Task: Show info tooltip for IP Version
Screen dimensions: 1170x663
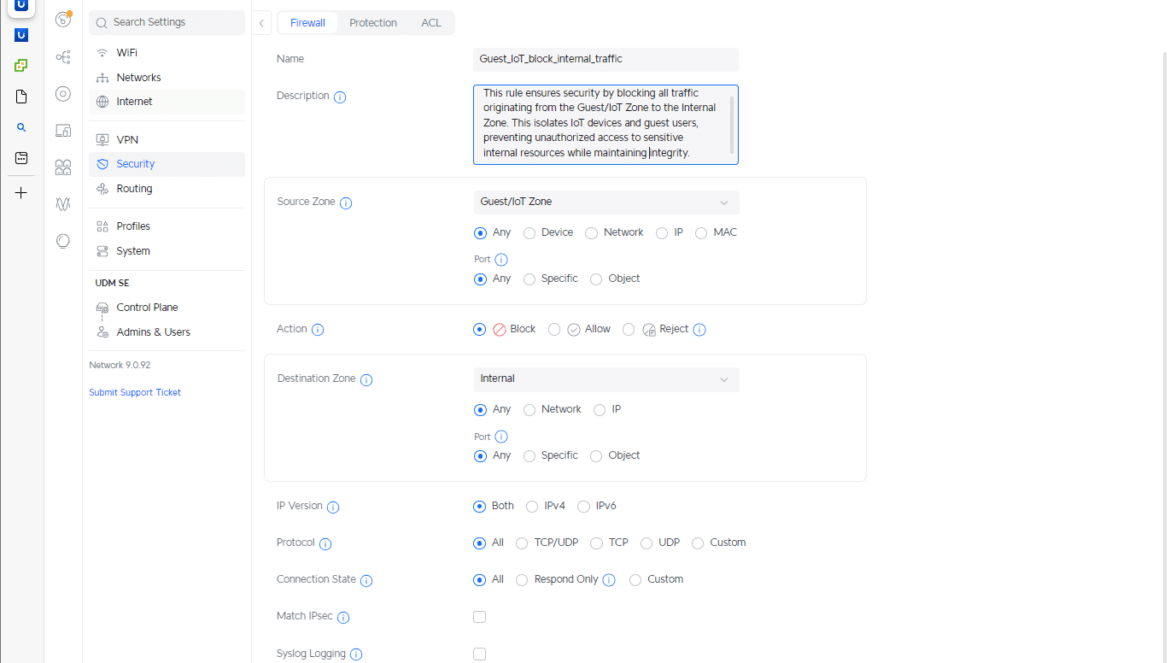Action: [x=334, y=507]
